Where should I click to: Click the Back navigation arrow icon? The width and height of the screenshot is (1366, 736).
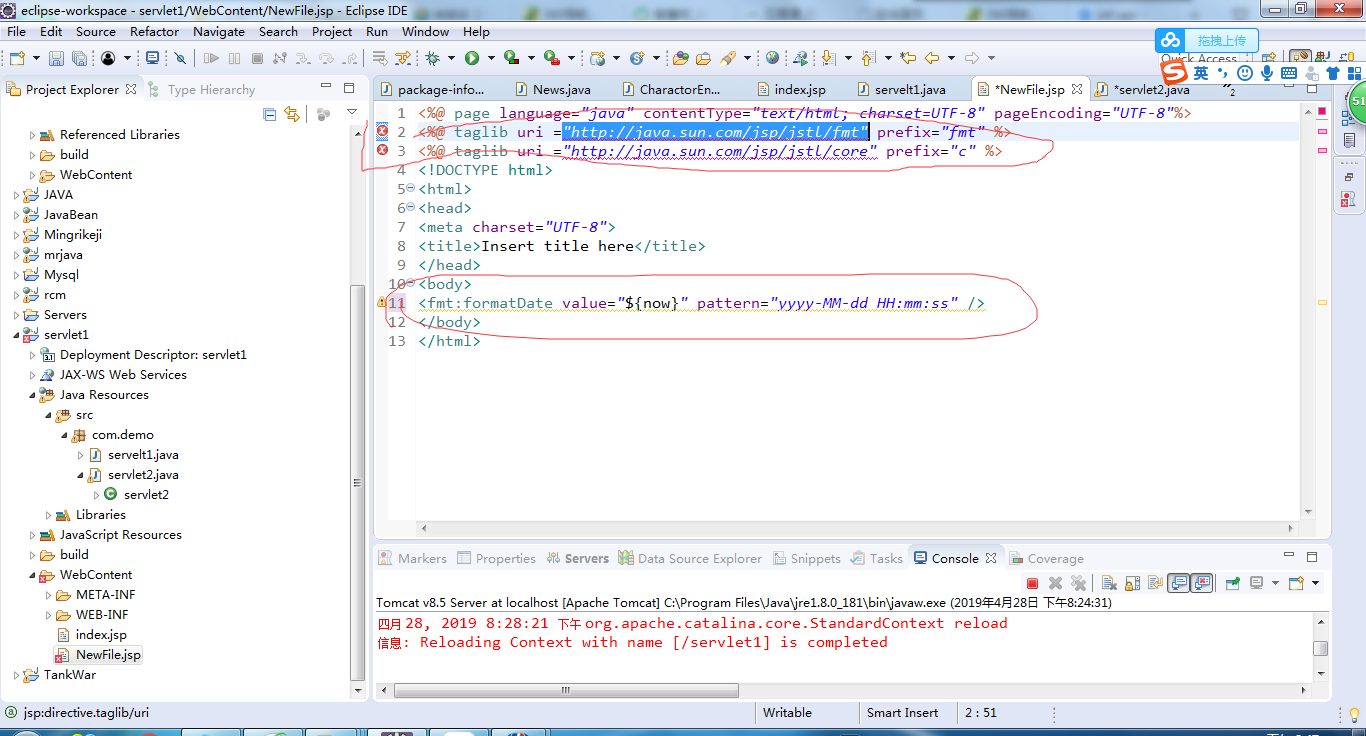pos(931,58)
